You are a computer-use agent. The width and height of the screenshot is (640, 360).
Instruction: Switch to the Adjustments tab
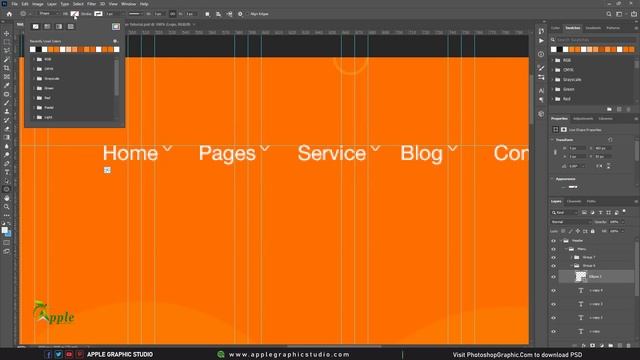(x=583, y=119)
